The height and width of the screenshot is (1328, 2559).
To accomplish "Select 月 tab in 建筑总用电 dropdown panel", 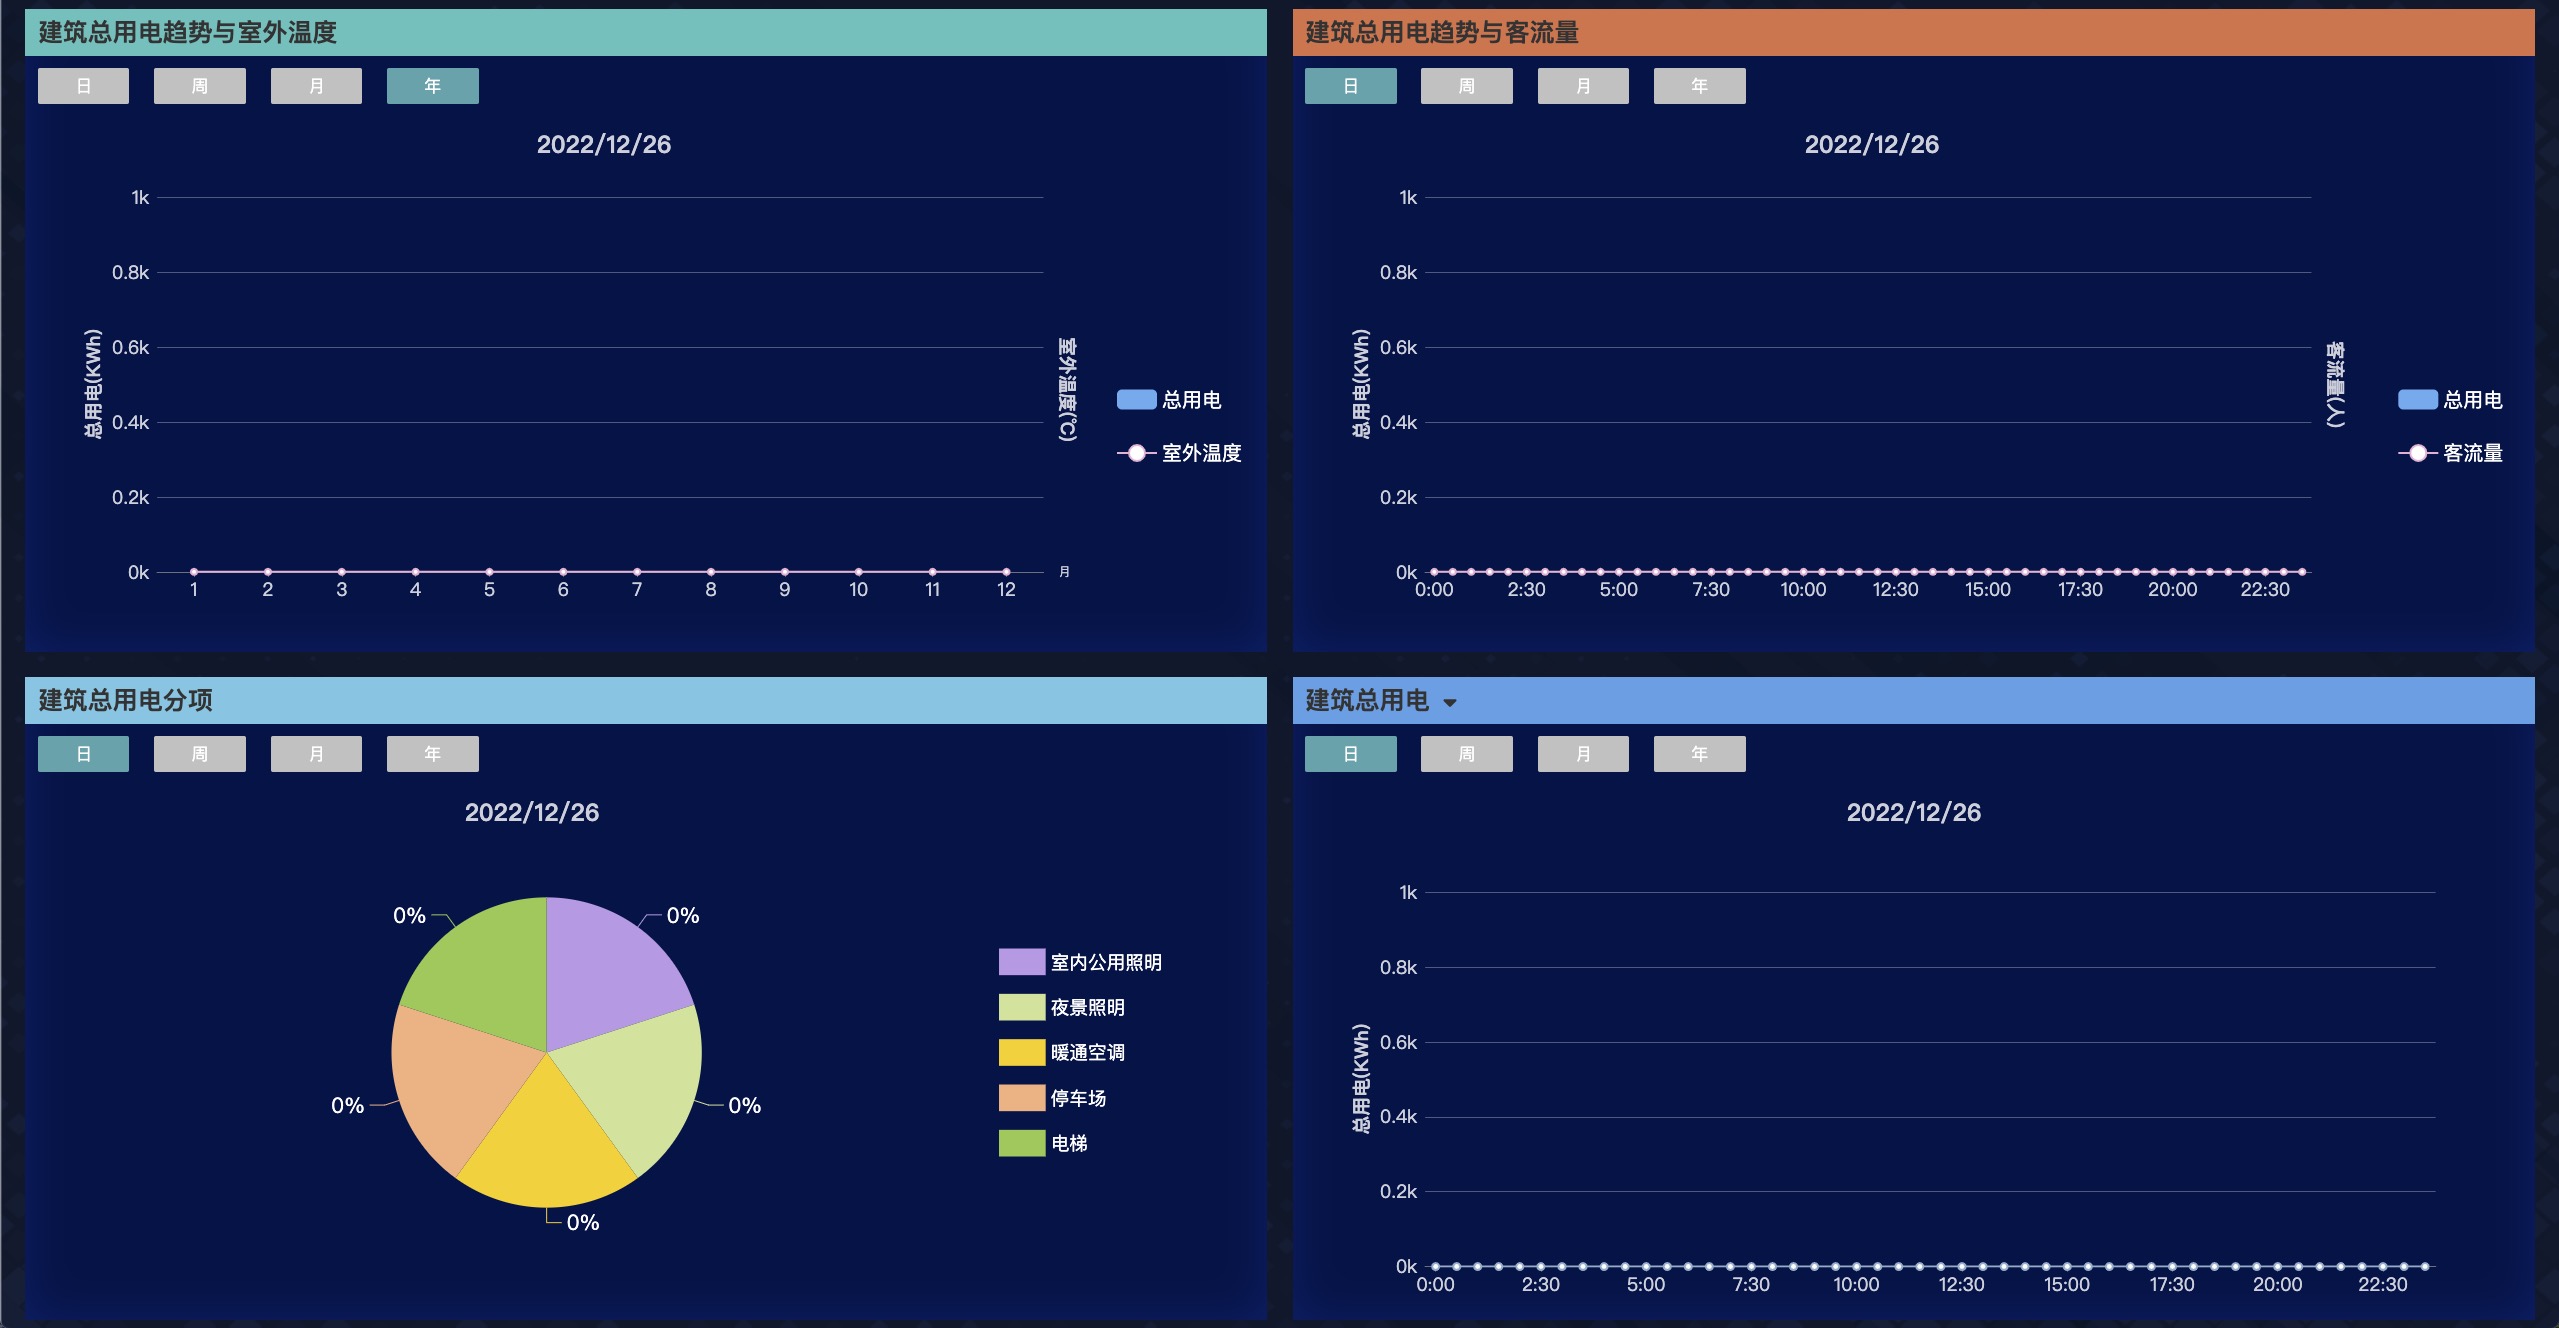I will [1583, 754].
